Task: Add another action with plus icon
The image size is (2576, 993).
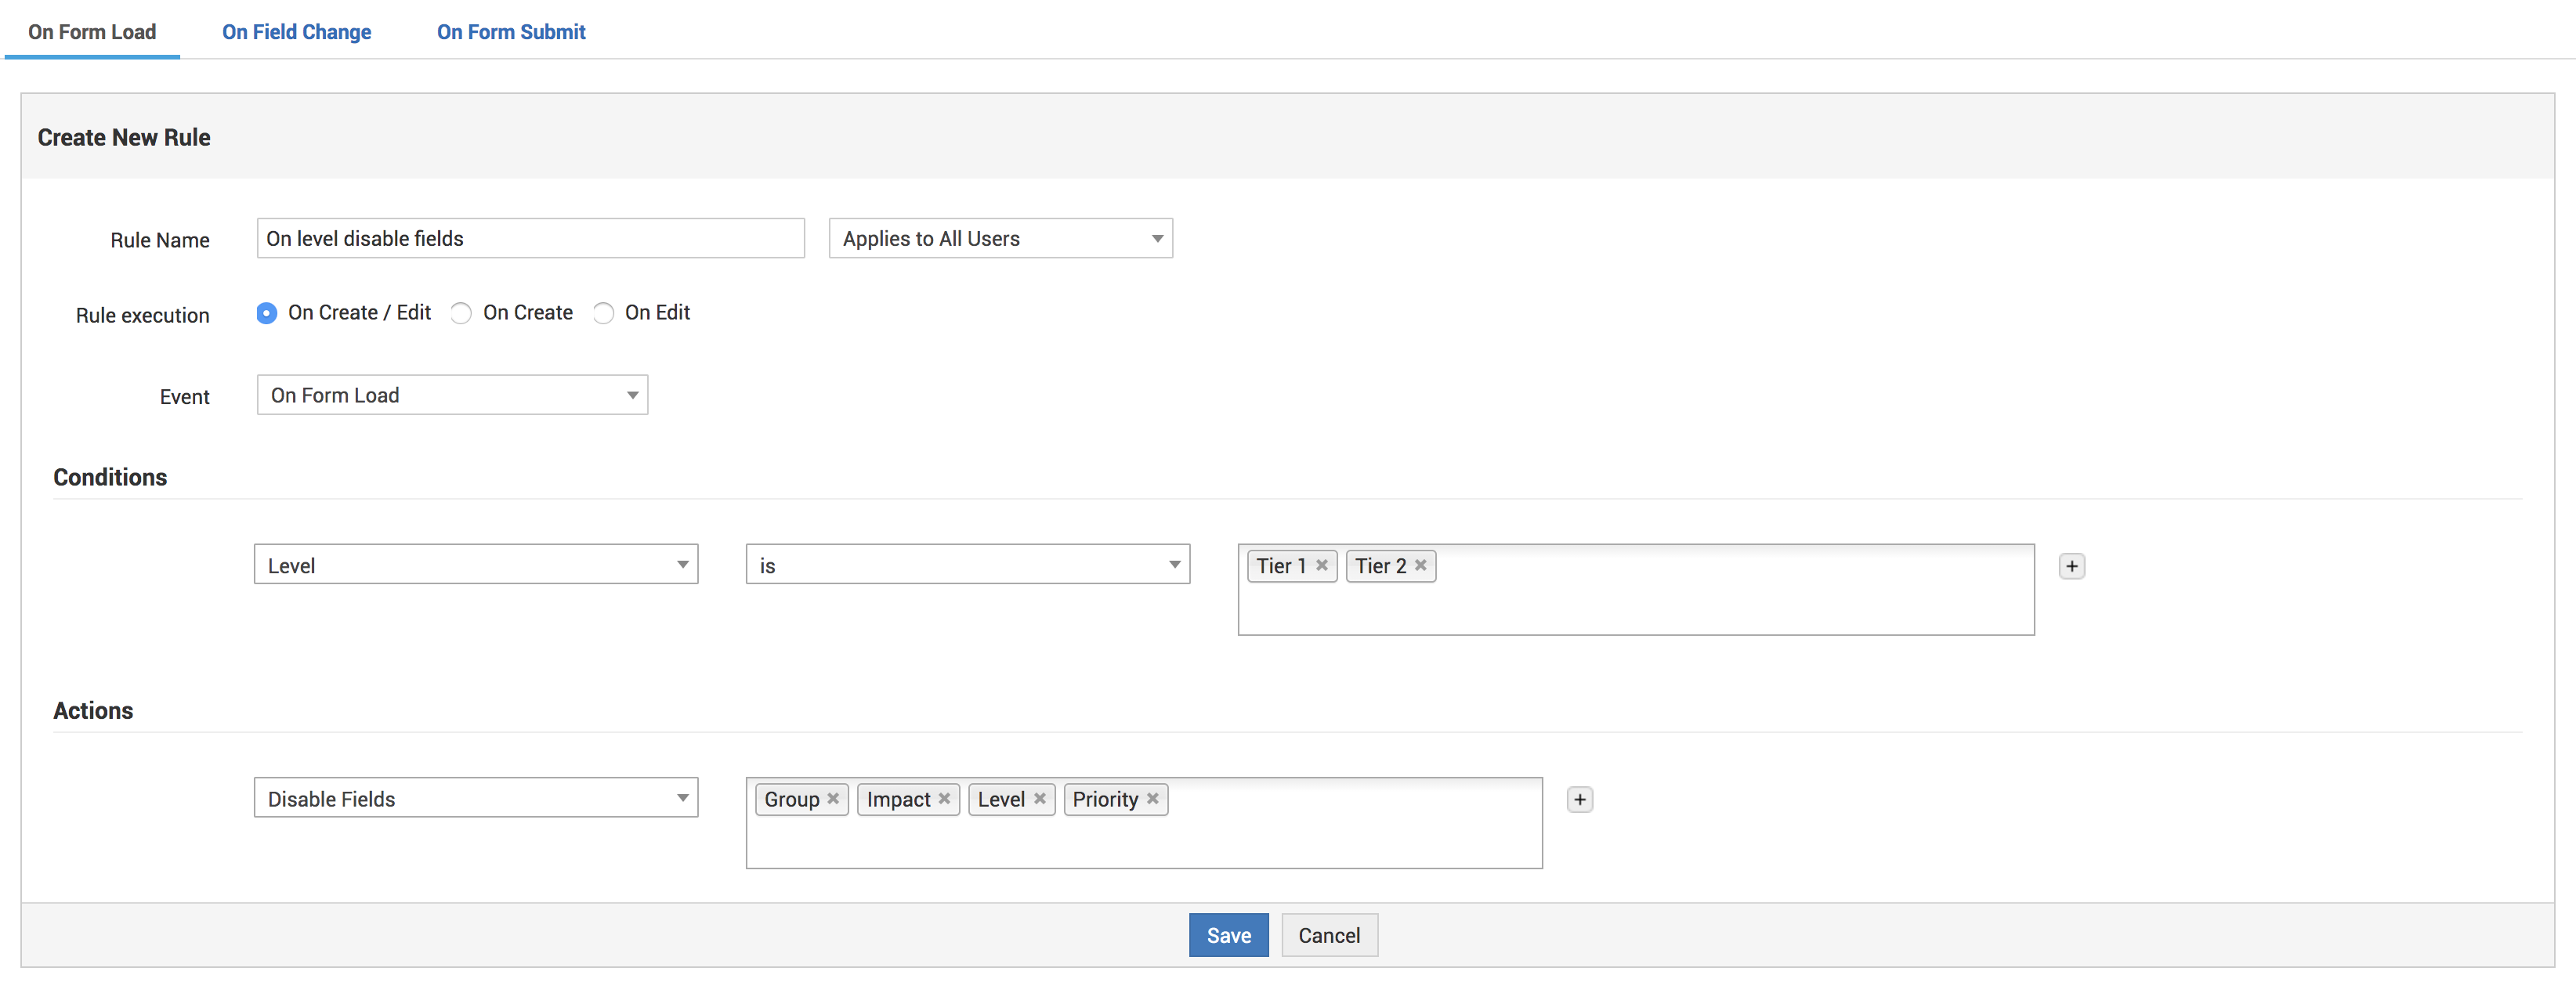Action: pos(1579,799)
